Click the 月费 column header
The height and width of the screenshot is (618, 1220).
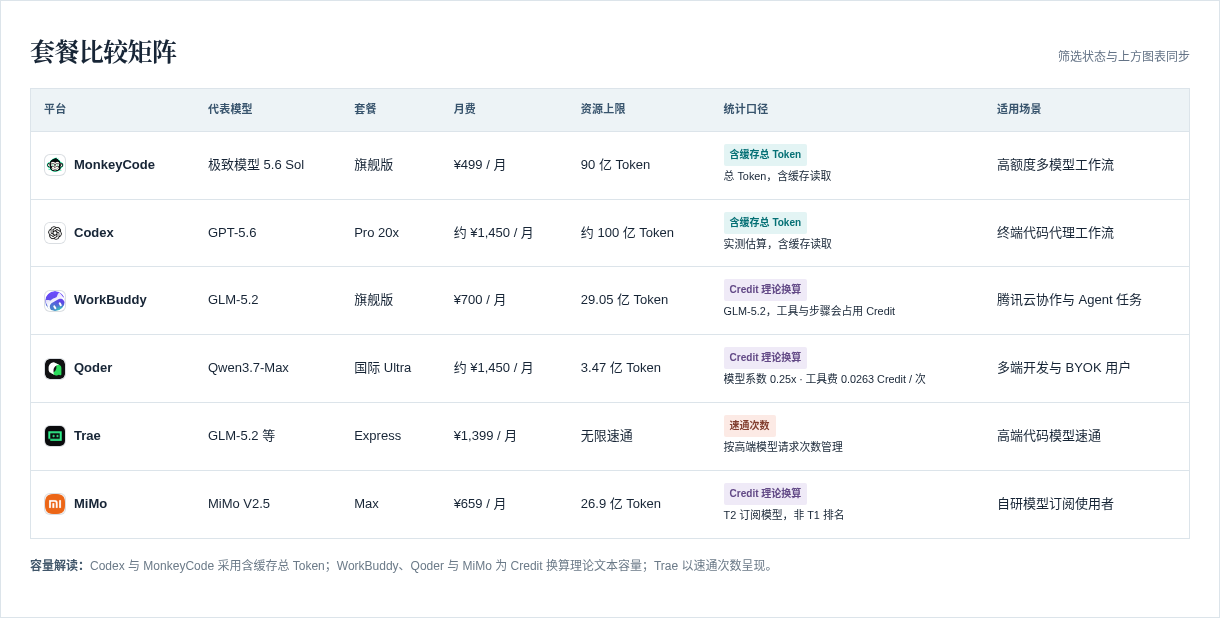465,109
